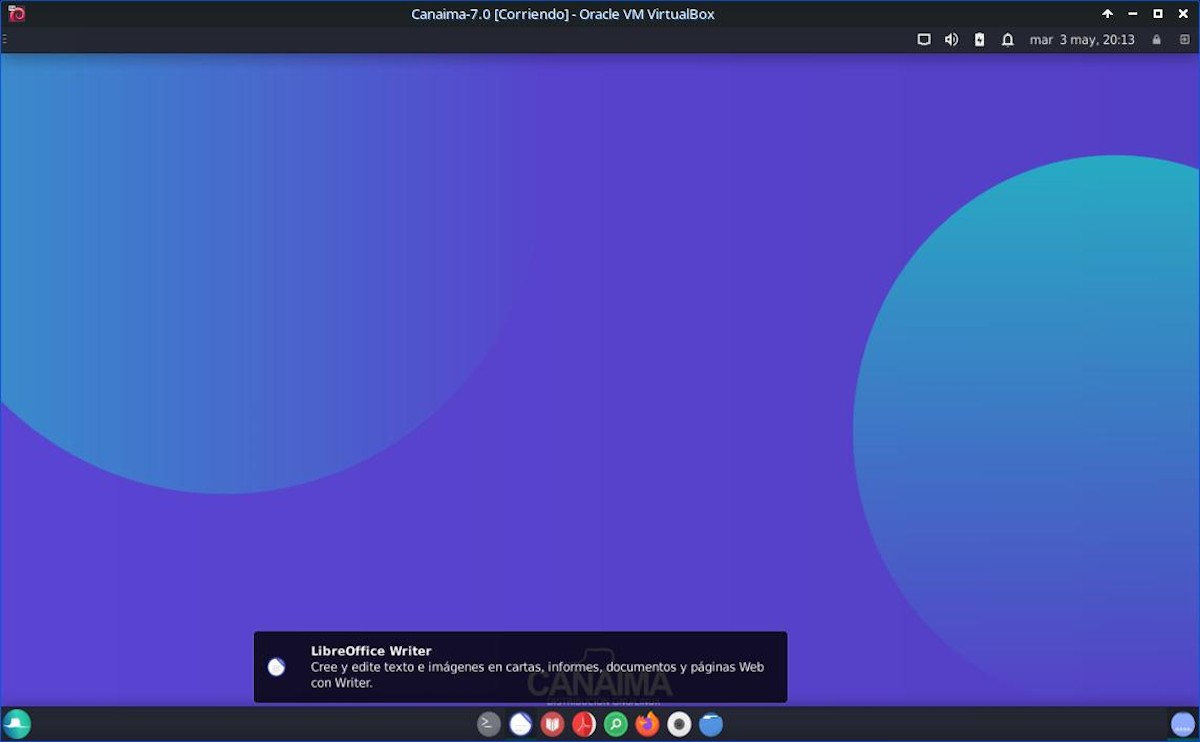Click the log out icon in top panel
This screenshot has width=1200, height=742.
(x=1184, y=40)
